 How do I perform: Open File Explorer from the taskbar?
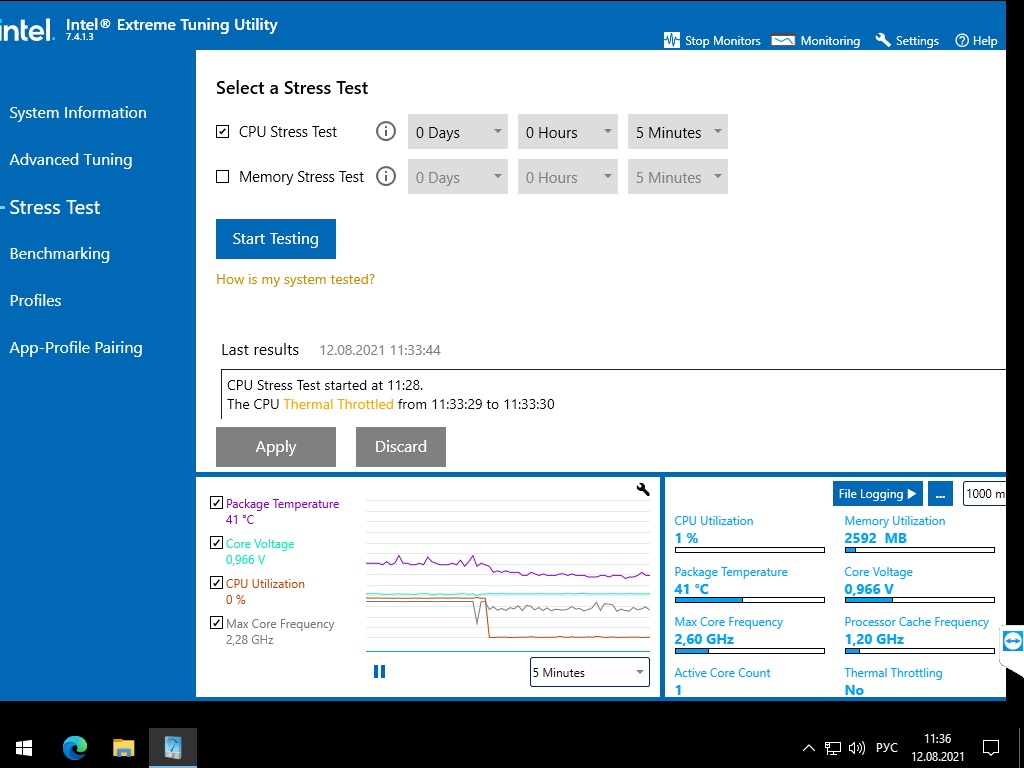tap(123, 748)
